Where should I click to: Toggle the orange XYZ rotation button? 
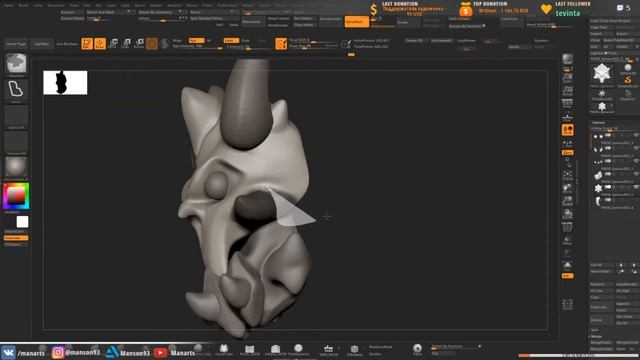pyautogui.click(x=567, y=152)
